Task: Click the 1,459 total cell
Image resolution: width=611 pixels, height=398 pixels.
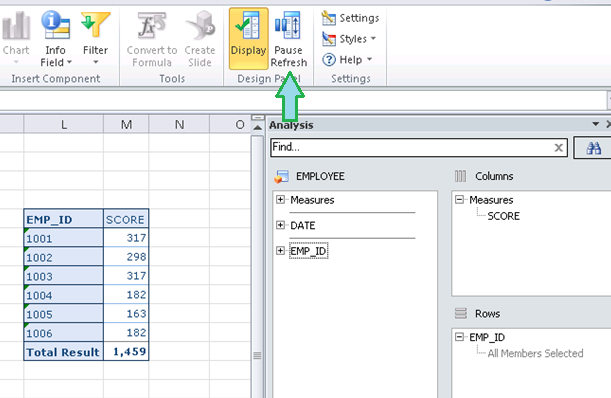Action: (126, 351)
